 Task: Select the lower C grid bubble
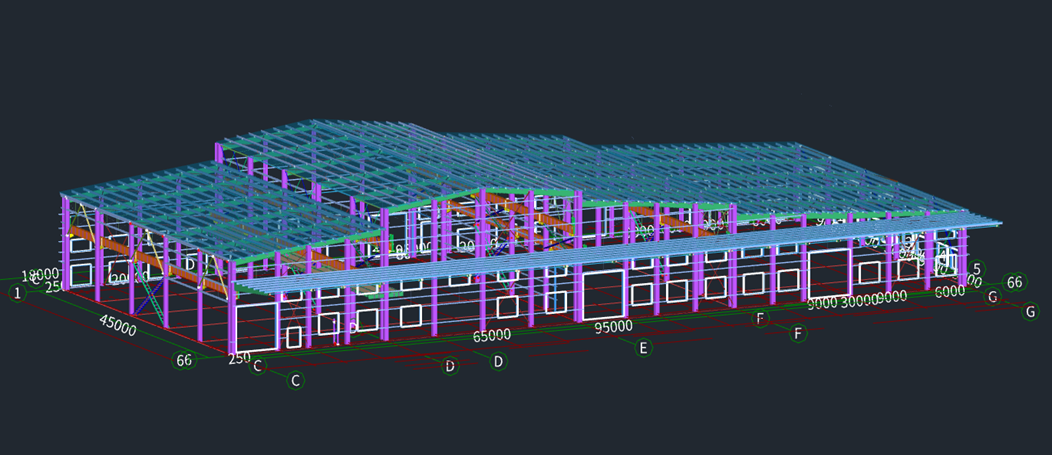click(295, 380)
